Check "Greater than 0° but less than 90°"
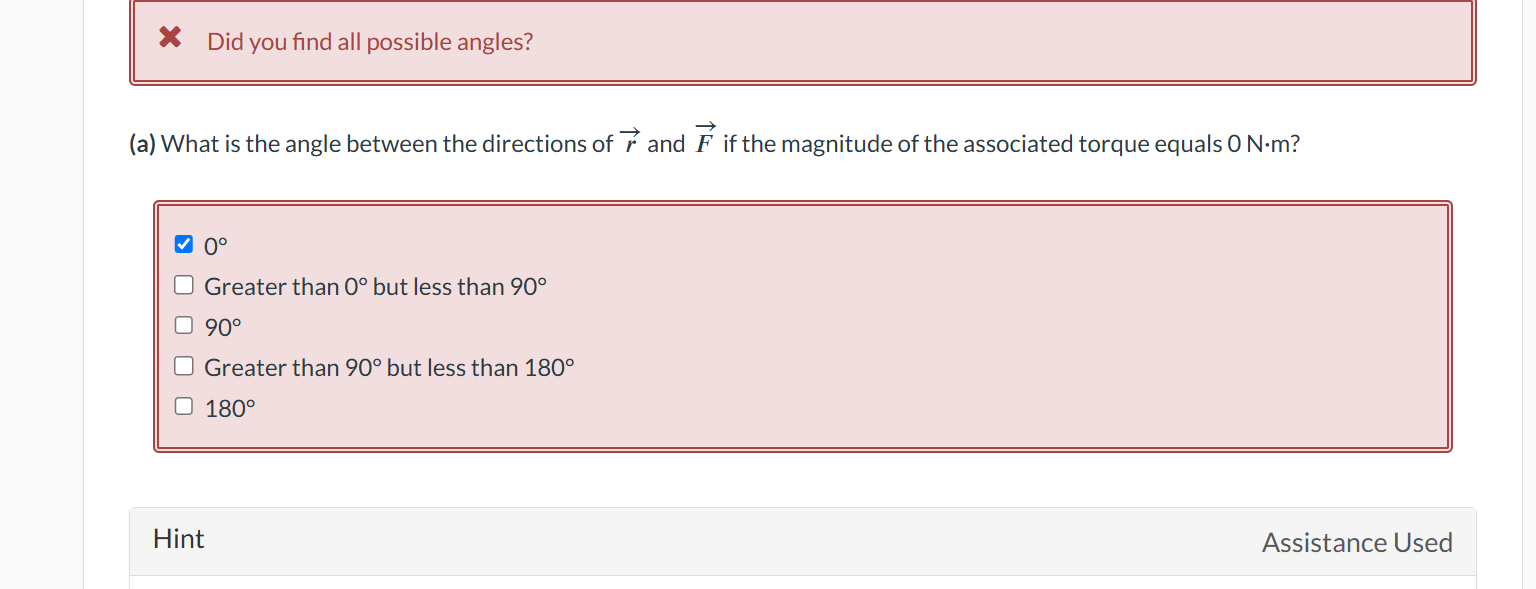The height and width of the screenshot is (589, 1536). click(183, 284)
